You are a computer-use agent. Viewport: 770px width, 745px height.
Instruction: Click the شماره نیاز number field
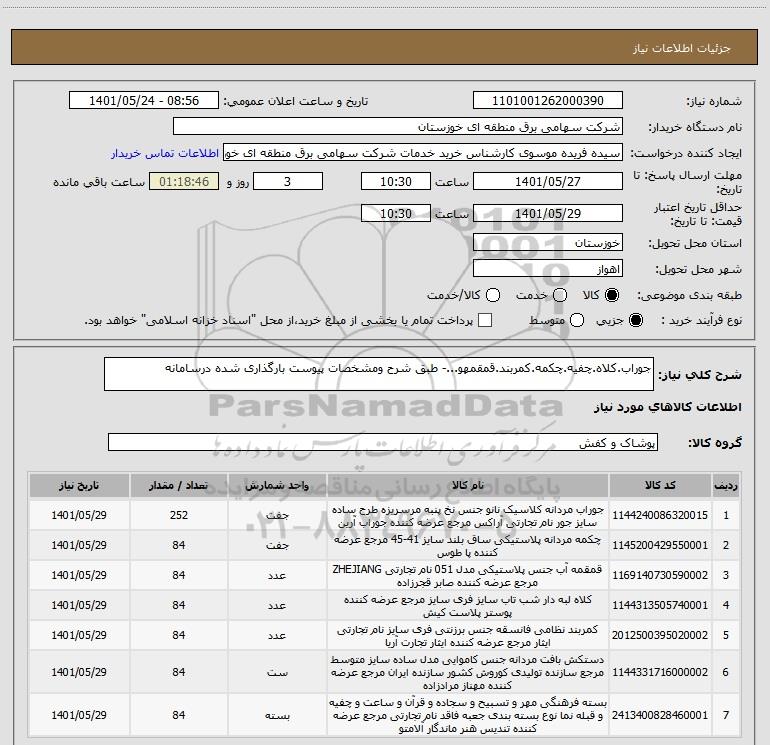547,101
